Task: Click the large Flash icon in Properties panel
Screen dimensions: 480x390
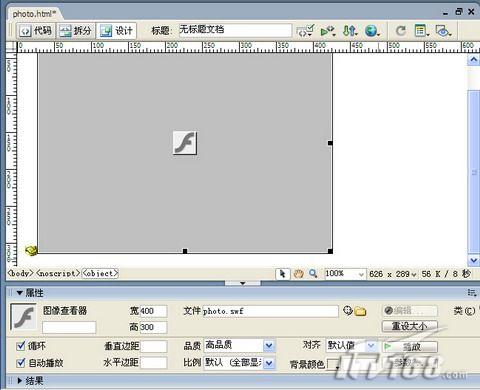Action: click(x=23, y=317)
